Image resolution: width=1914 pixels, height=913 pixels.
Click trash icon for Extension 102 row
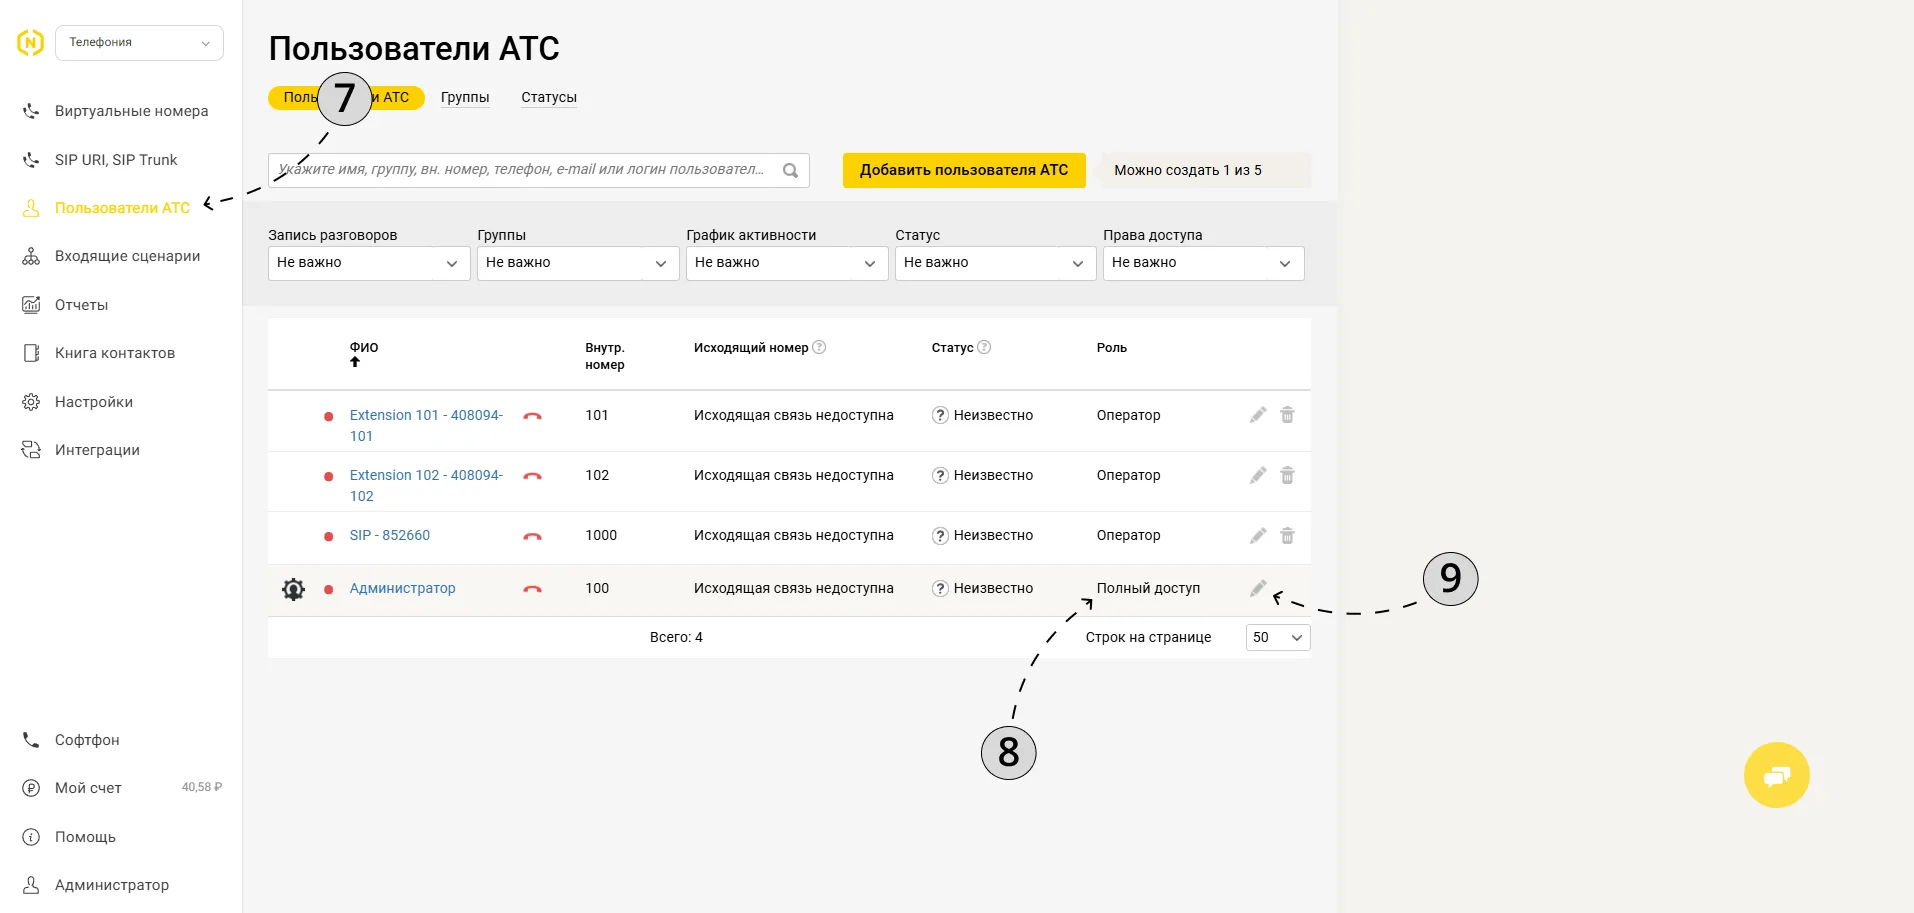[1287, 475]
